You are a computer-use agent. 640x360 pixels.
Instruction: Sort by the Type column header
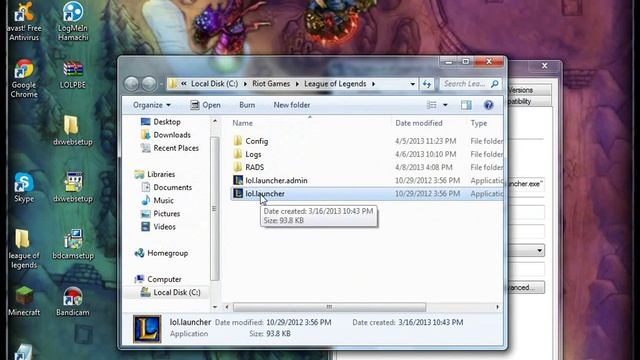(479, 123)
